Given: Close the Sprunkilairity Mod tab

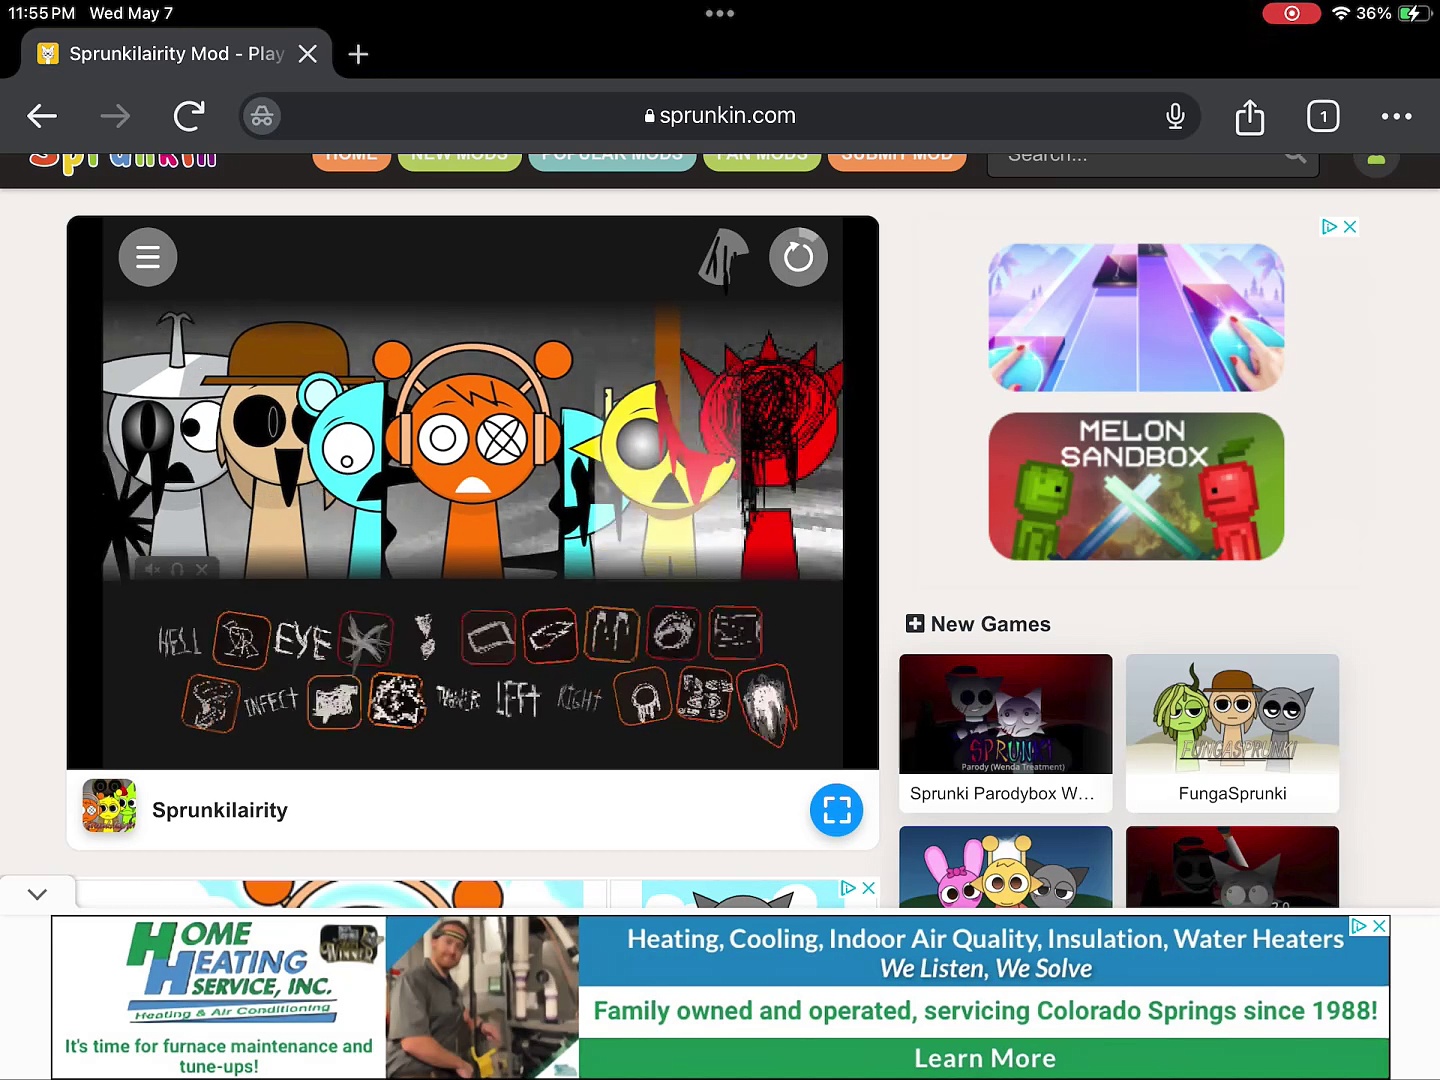Looking at the screenshot, I should coord(308,54).
